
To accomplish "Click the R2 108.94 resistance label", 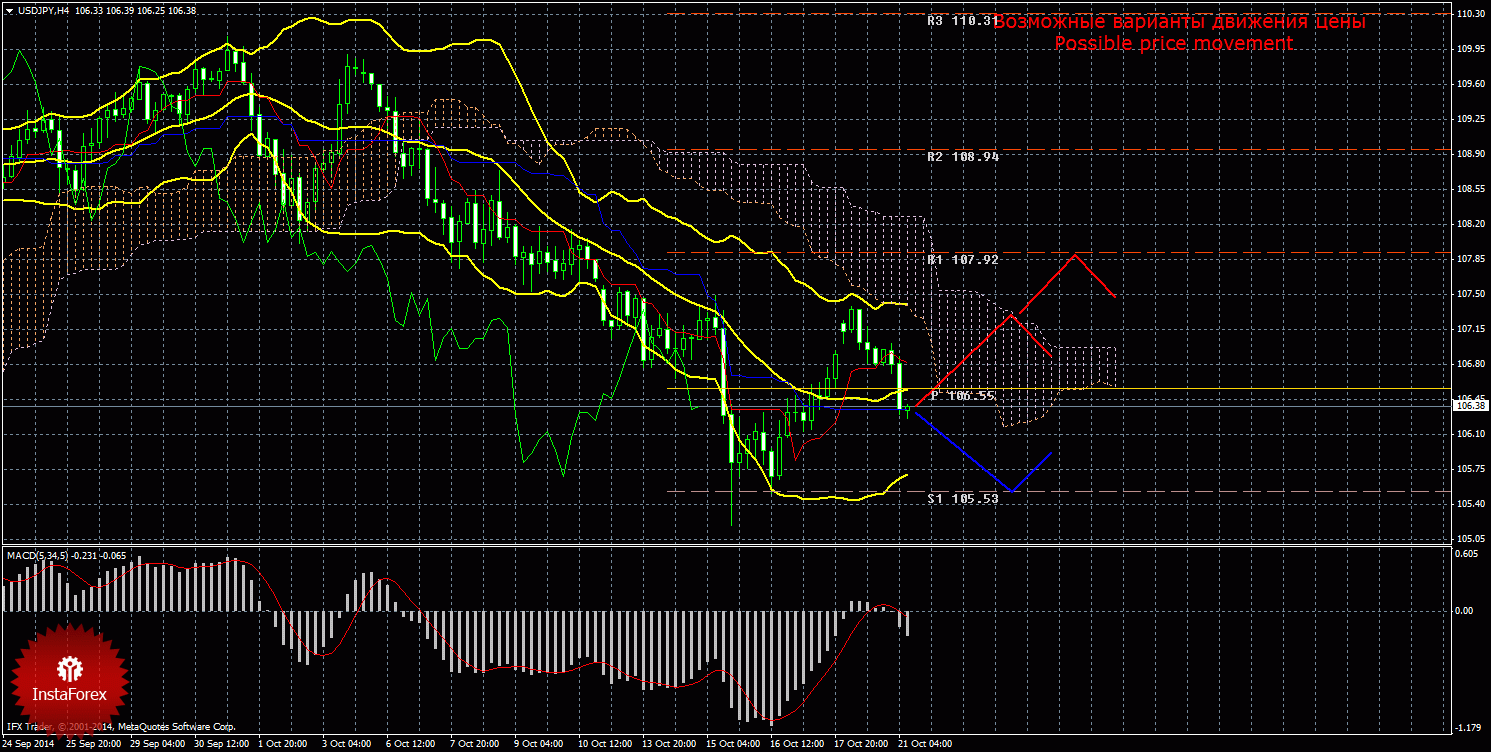I will pos(962,157).
